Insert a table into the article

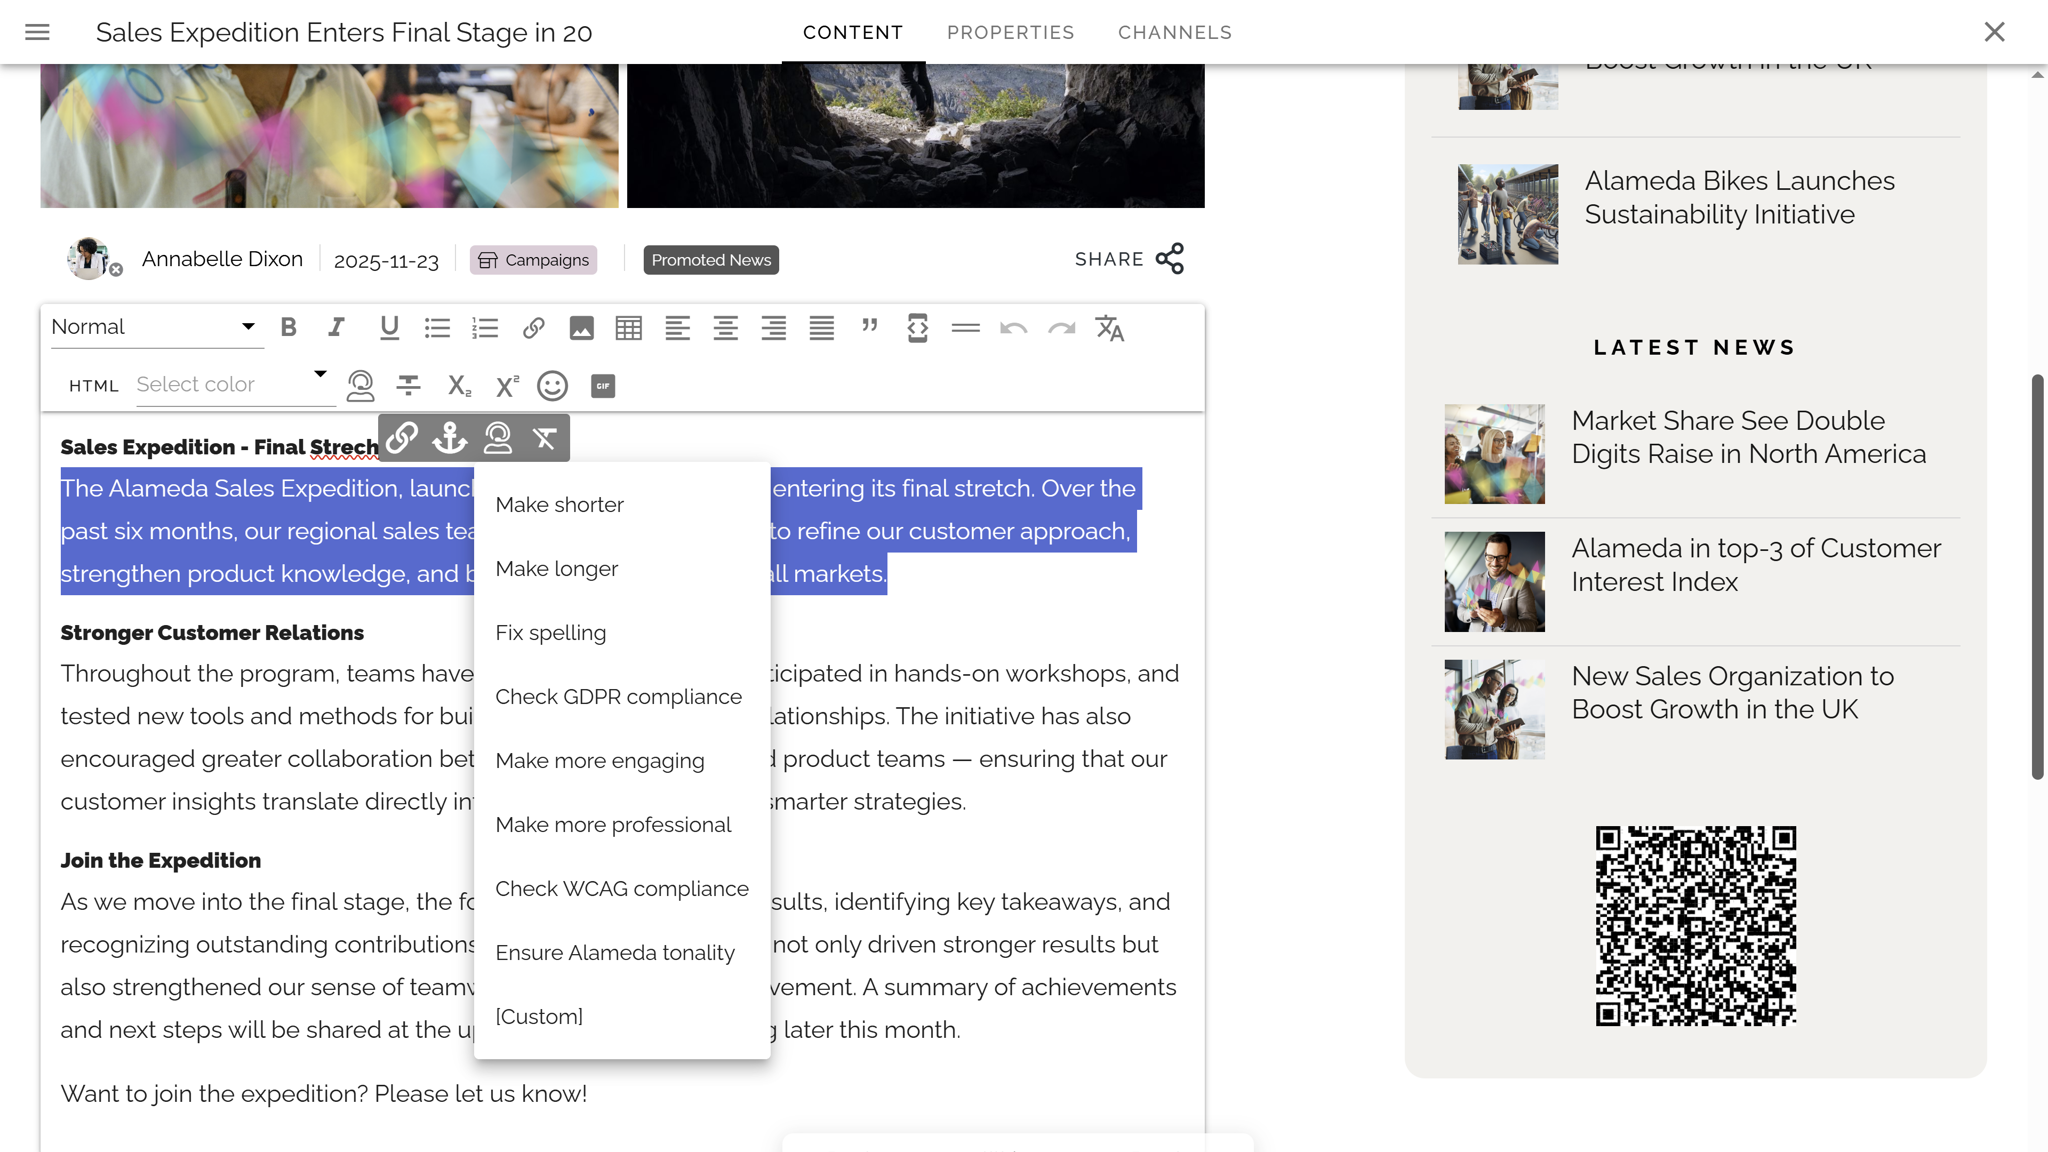pos(629,327)
